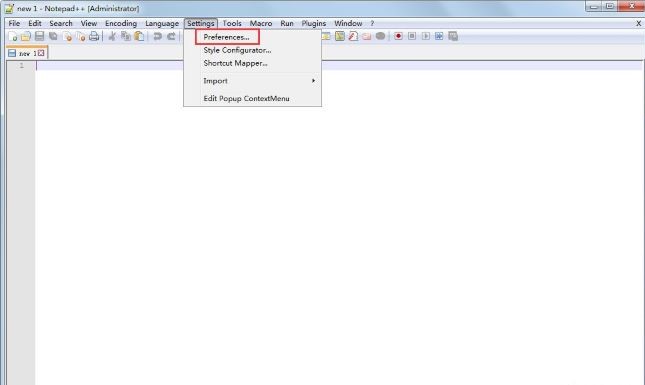Click the Stop Recording macro icon

click(412, 36)
